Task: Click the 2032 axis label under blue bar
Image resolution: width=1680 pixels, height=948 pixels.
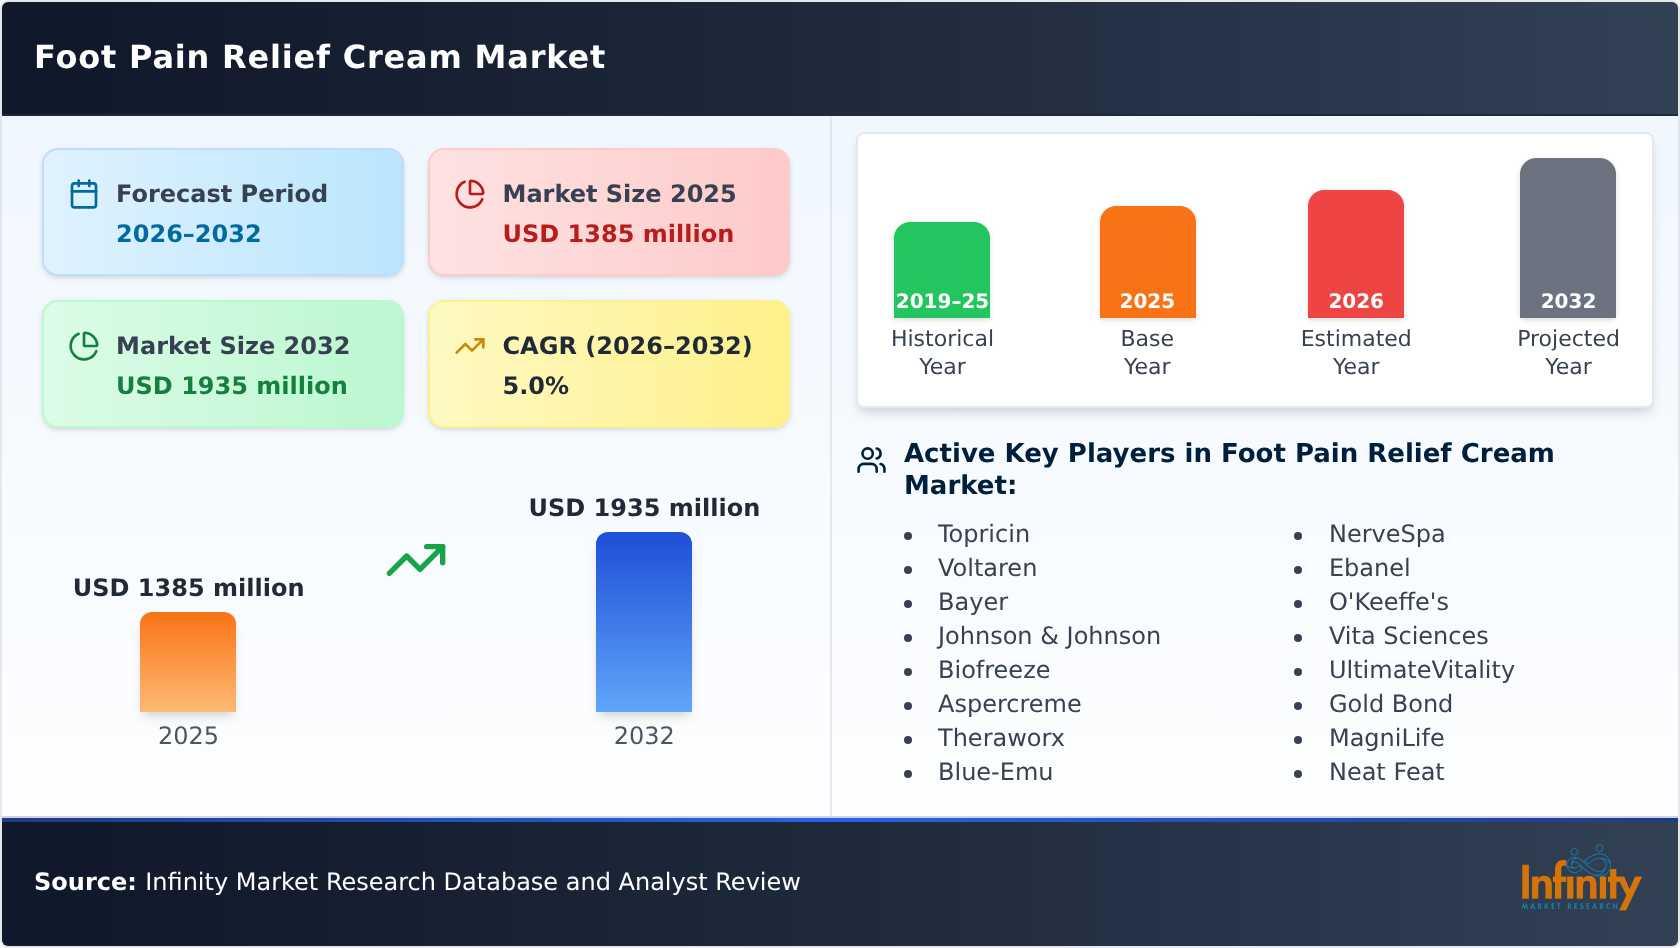Action: tap(644, 736)
